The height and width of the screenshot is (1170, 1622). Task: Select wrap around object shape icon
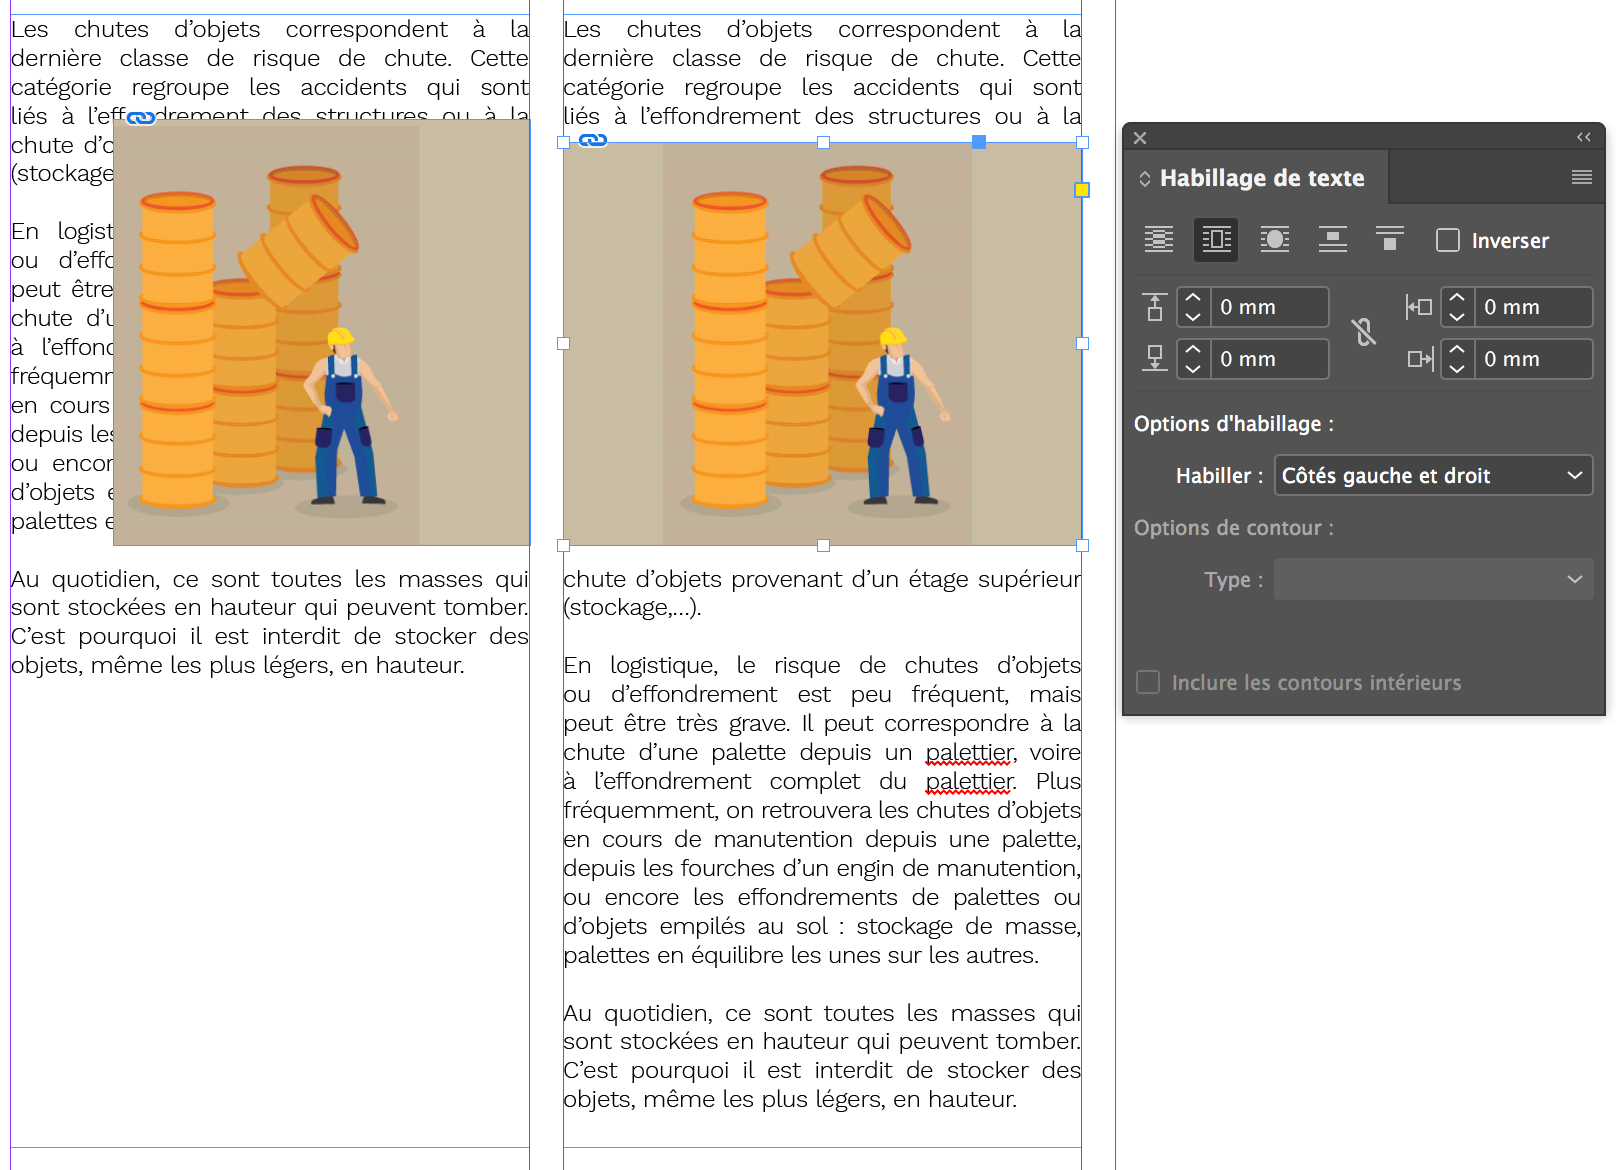(1274, 240)
